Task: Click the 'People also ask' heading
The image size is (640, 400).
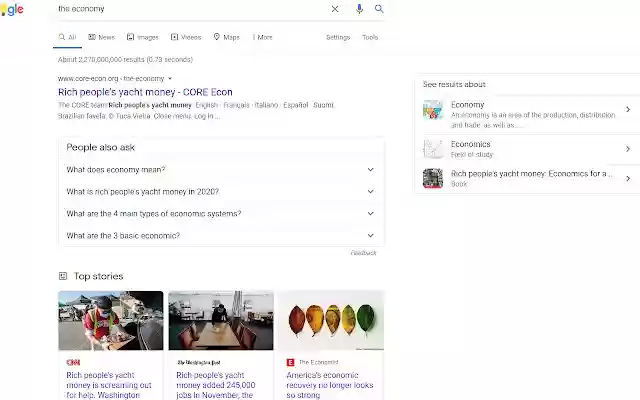Action: coord(100,147)
